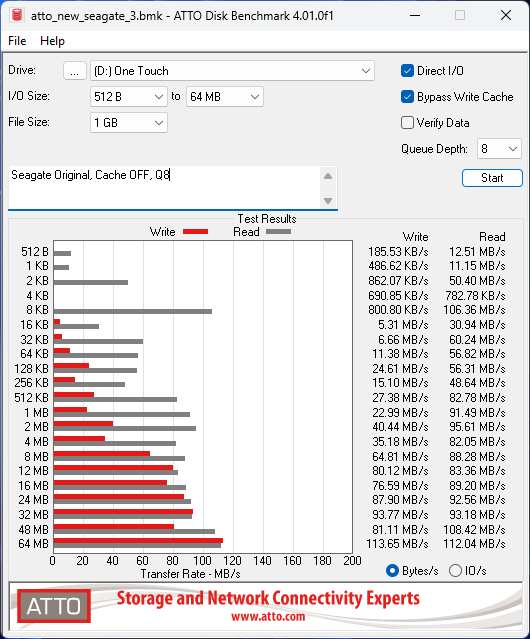This screenshot has height=639, width=530.
Task: Click the gray Read legend swatch
Action: point(278,231)
